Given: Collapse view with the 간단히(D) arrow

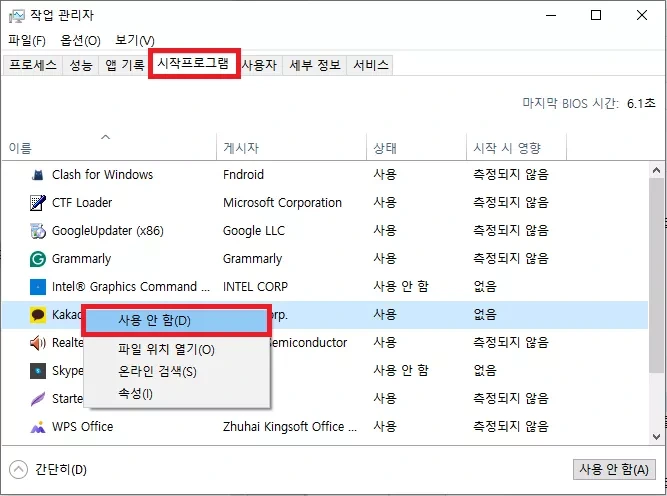Looking at the screenshot, I should point(18,470).
